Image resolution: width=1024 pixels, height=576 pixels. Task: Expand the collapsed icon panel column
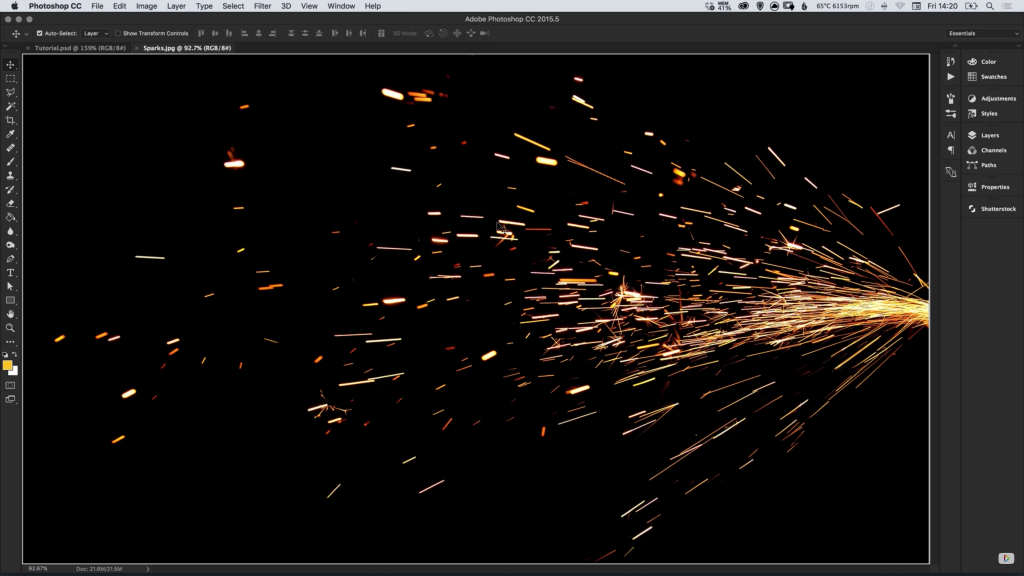pyautogui.click(x=955, y=46)
